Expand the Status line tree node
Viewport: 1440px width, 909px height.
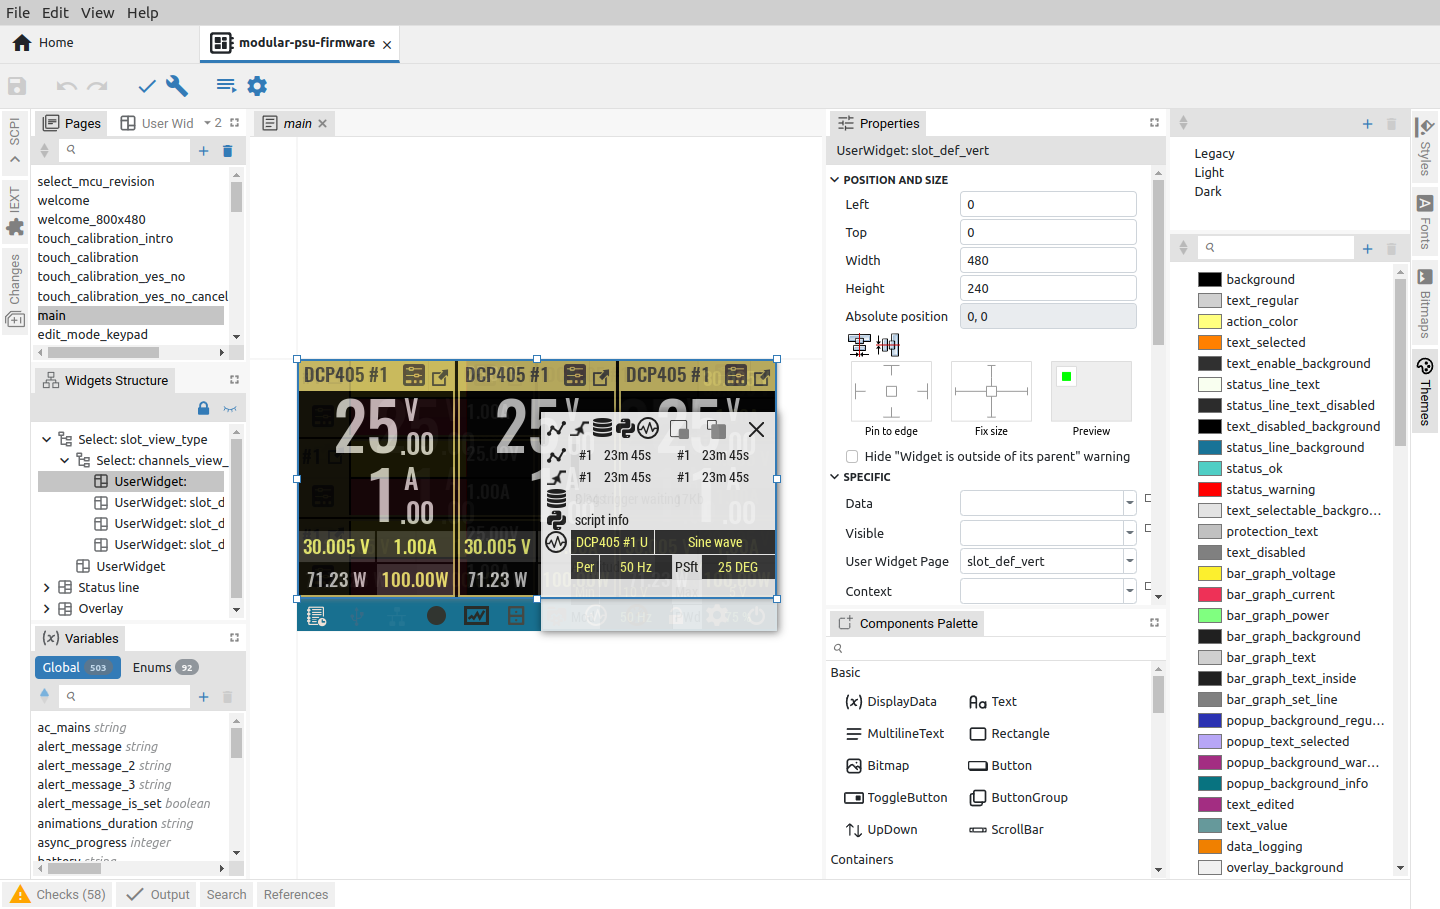pyautogui.click(x=46, y=588)
